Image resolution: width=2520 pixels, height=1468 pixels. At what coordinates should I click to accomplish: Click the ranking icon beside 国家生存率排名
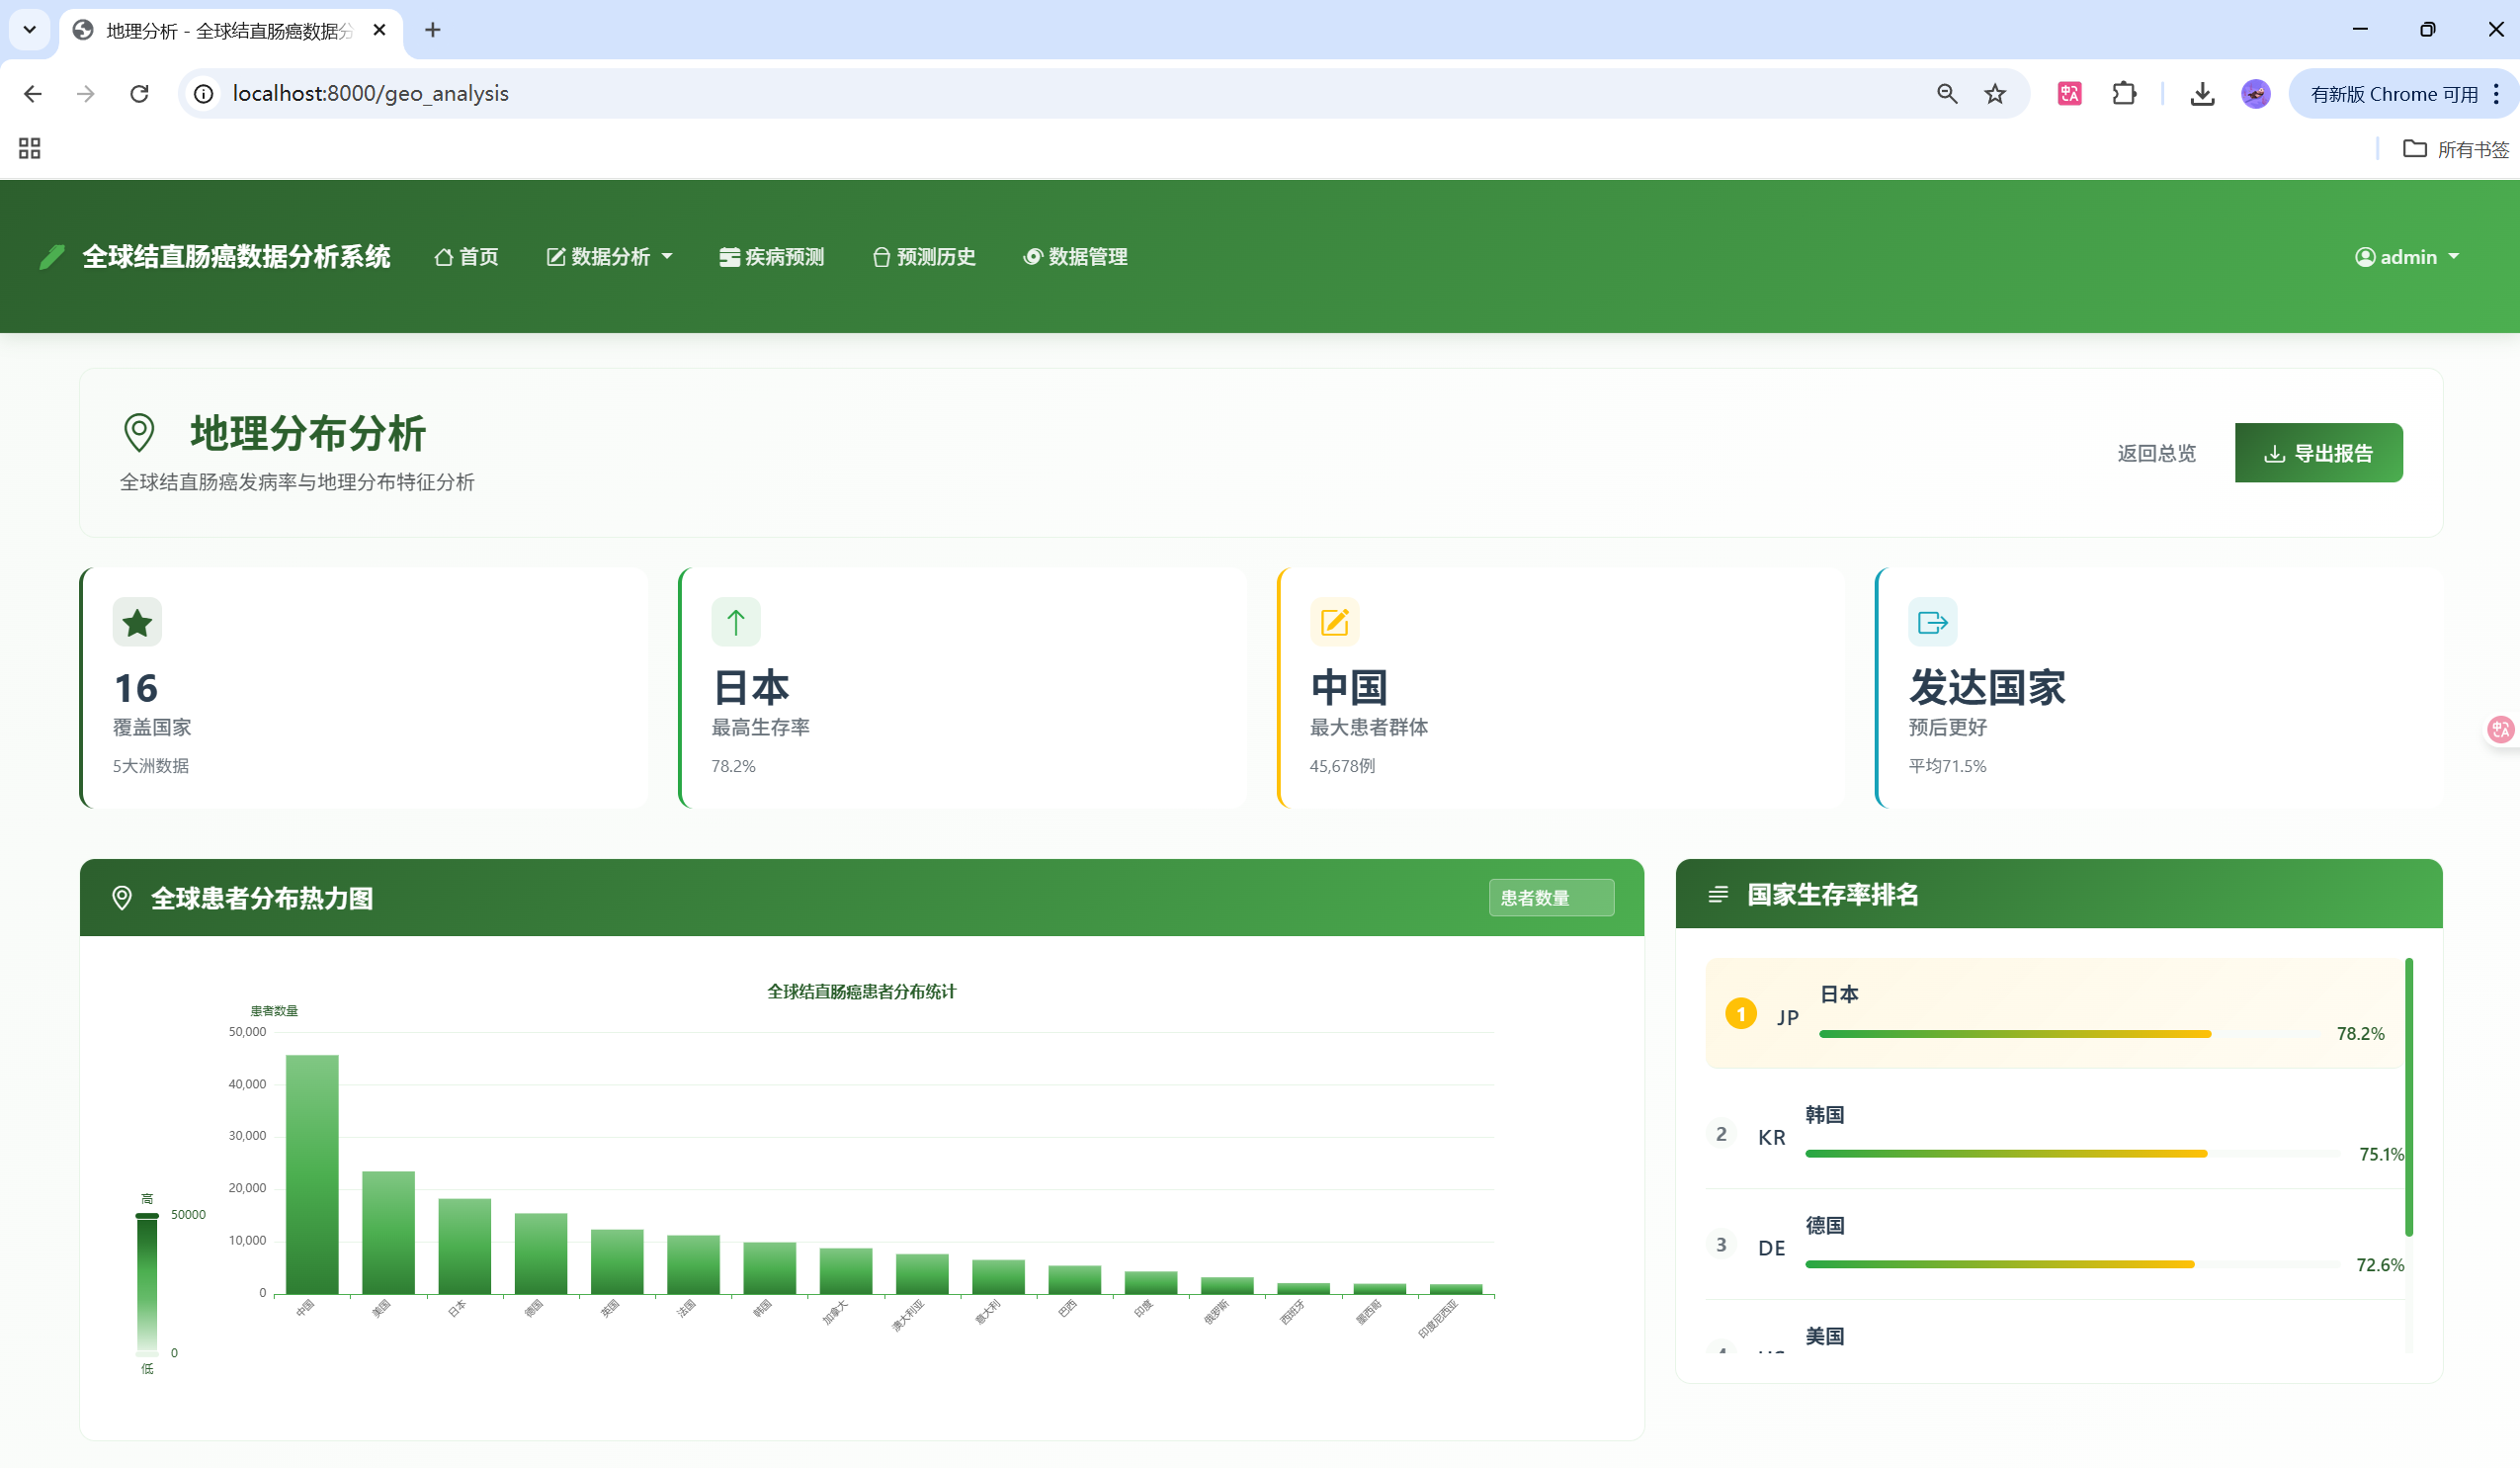1718,895
